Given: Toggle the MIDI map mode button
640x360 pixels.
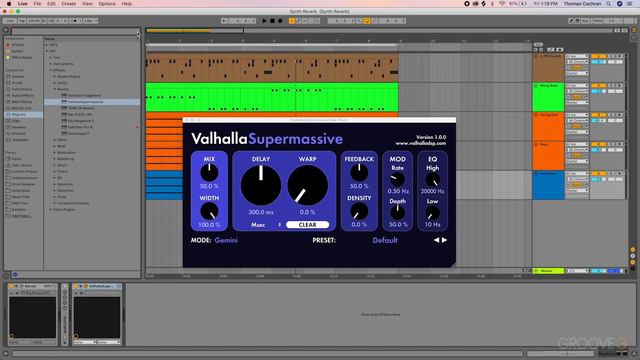Looking at the screenshot, I should (x=597, y=21).
